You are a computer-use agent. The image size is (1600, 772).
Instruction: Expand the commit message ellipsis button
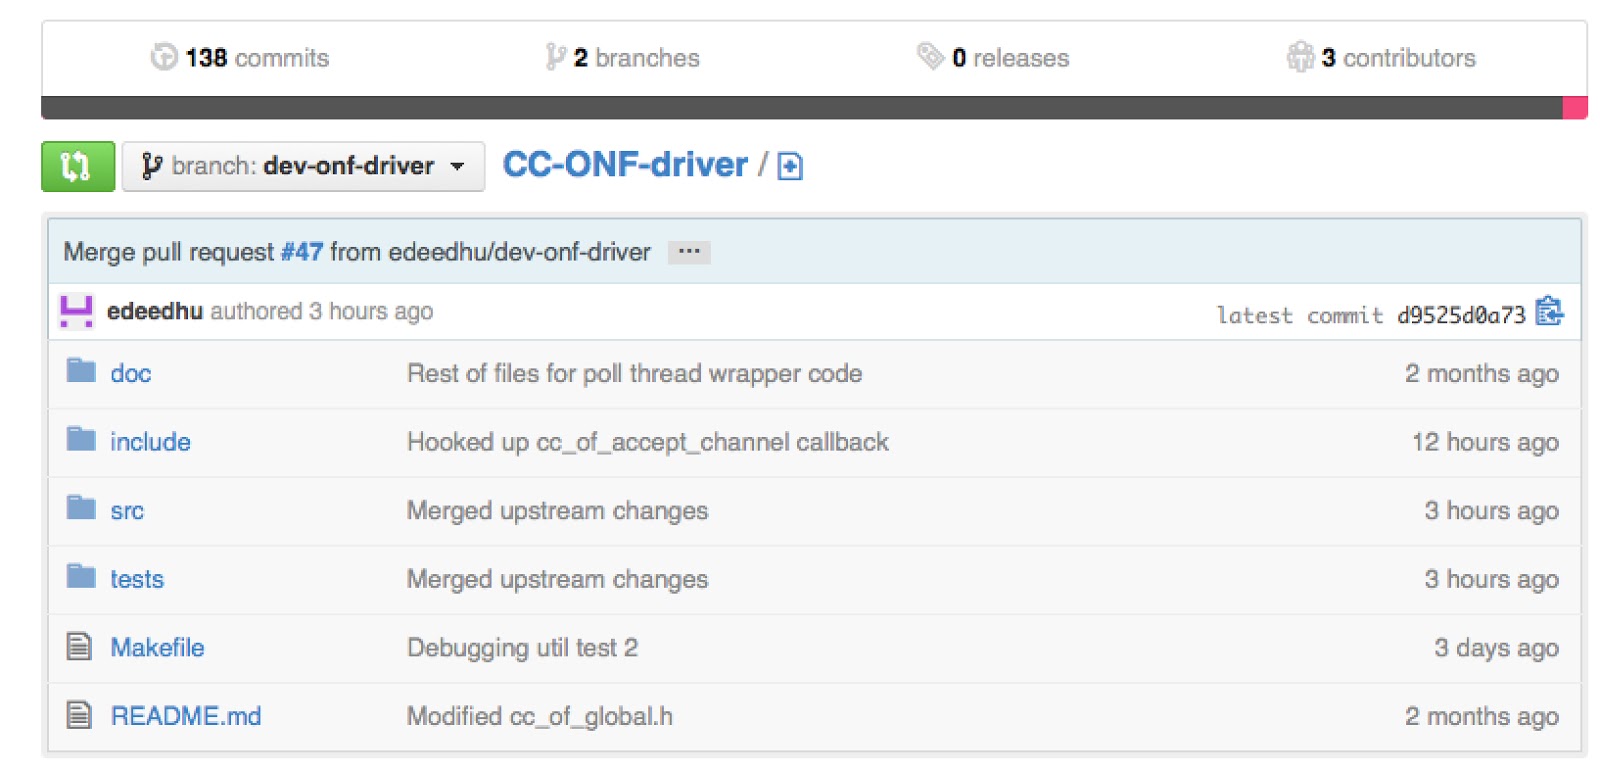pos(689,252)
